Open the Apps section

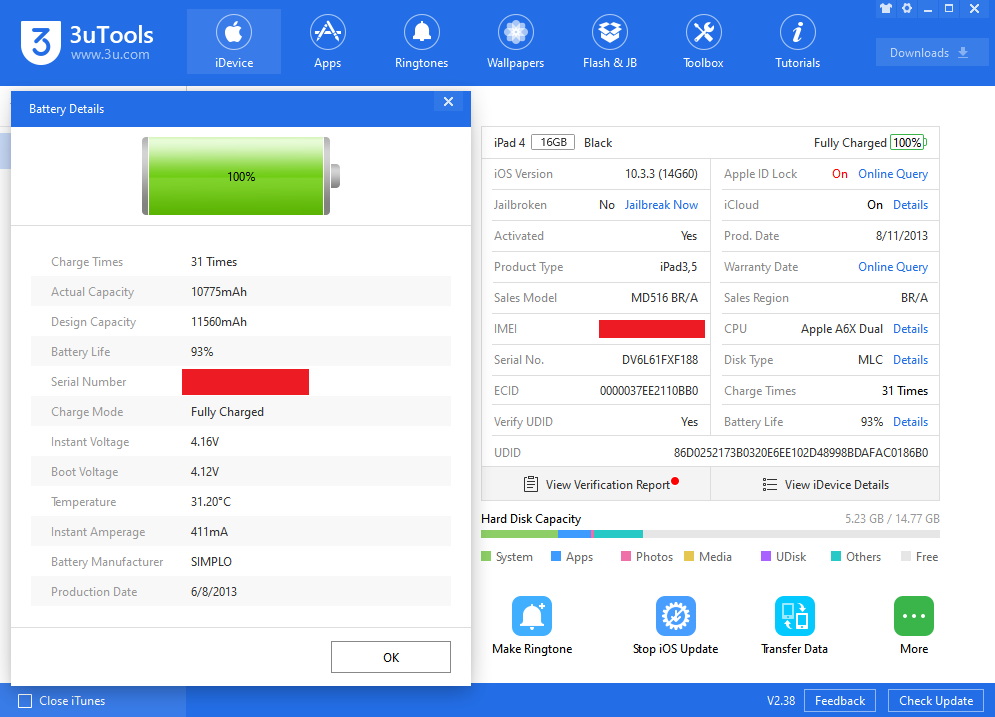pyautogui.click(x=327, y=42)
